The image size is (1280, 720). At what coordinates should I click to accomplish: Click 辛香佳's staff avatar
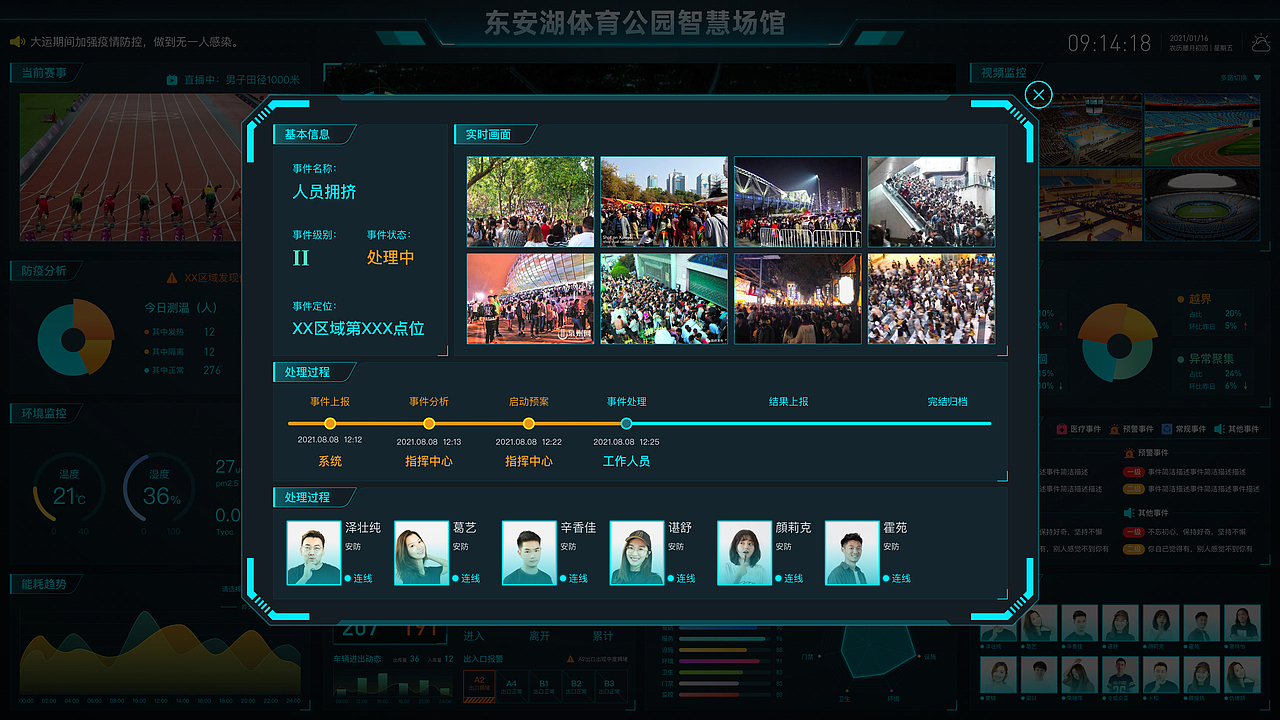coord(529,553)
